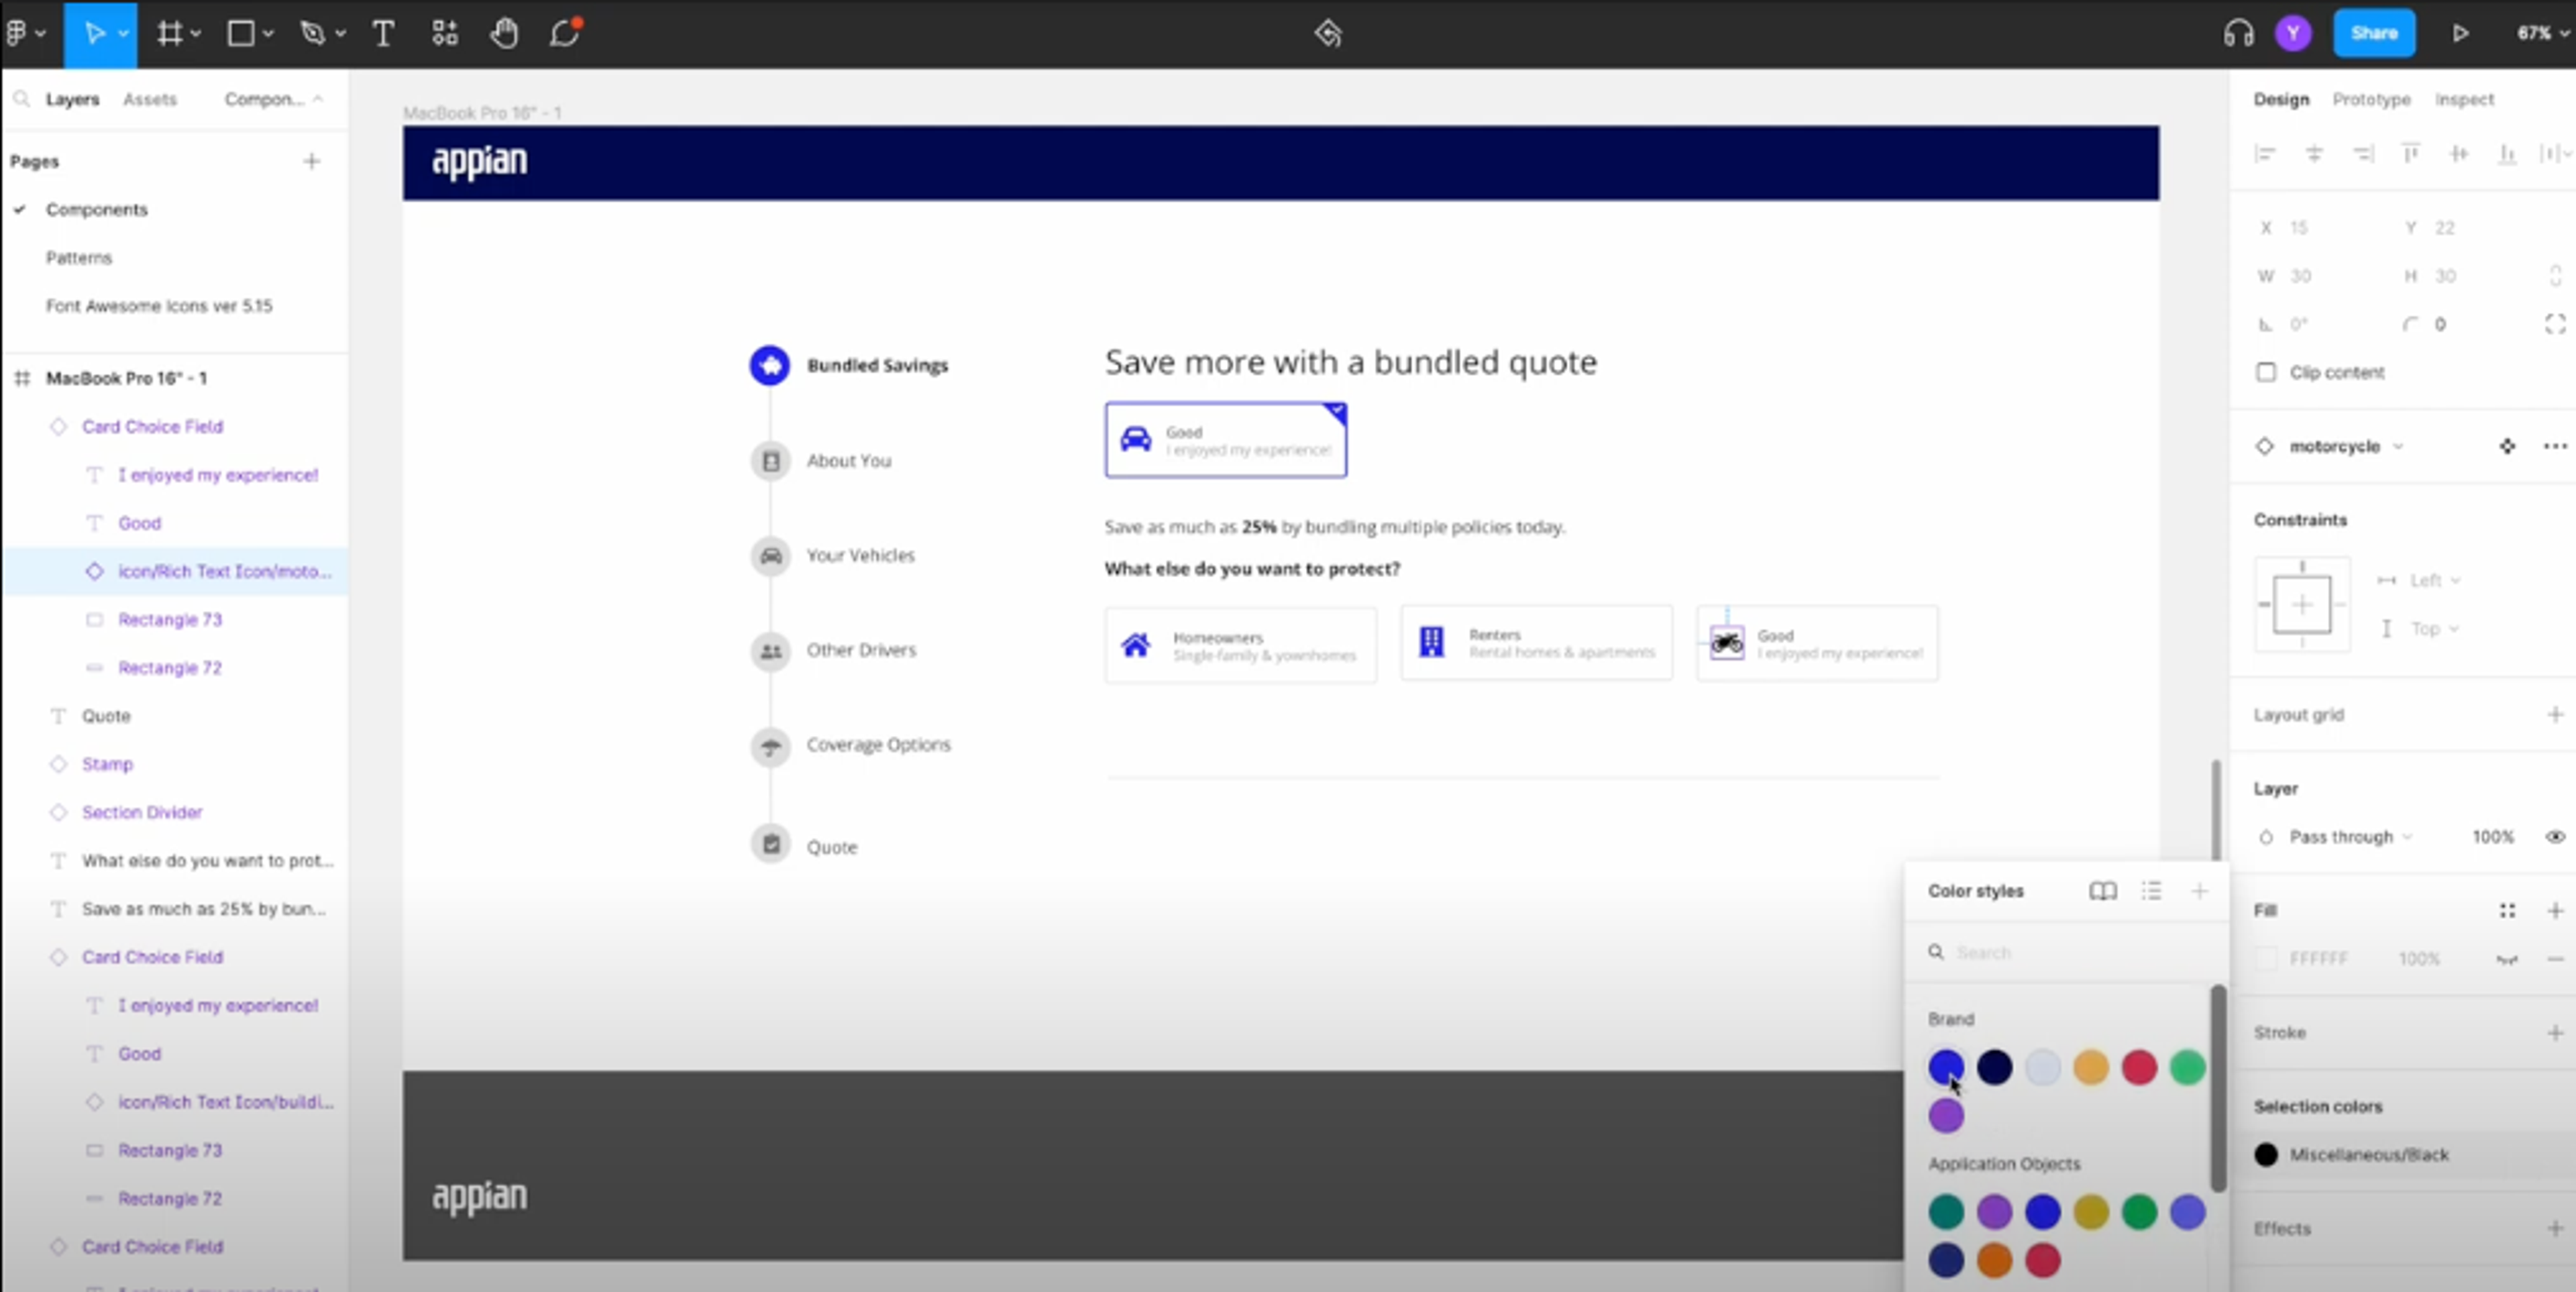Select the Quote text layer

point(106,716)
